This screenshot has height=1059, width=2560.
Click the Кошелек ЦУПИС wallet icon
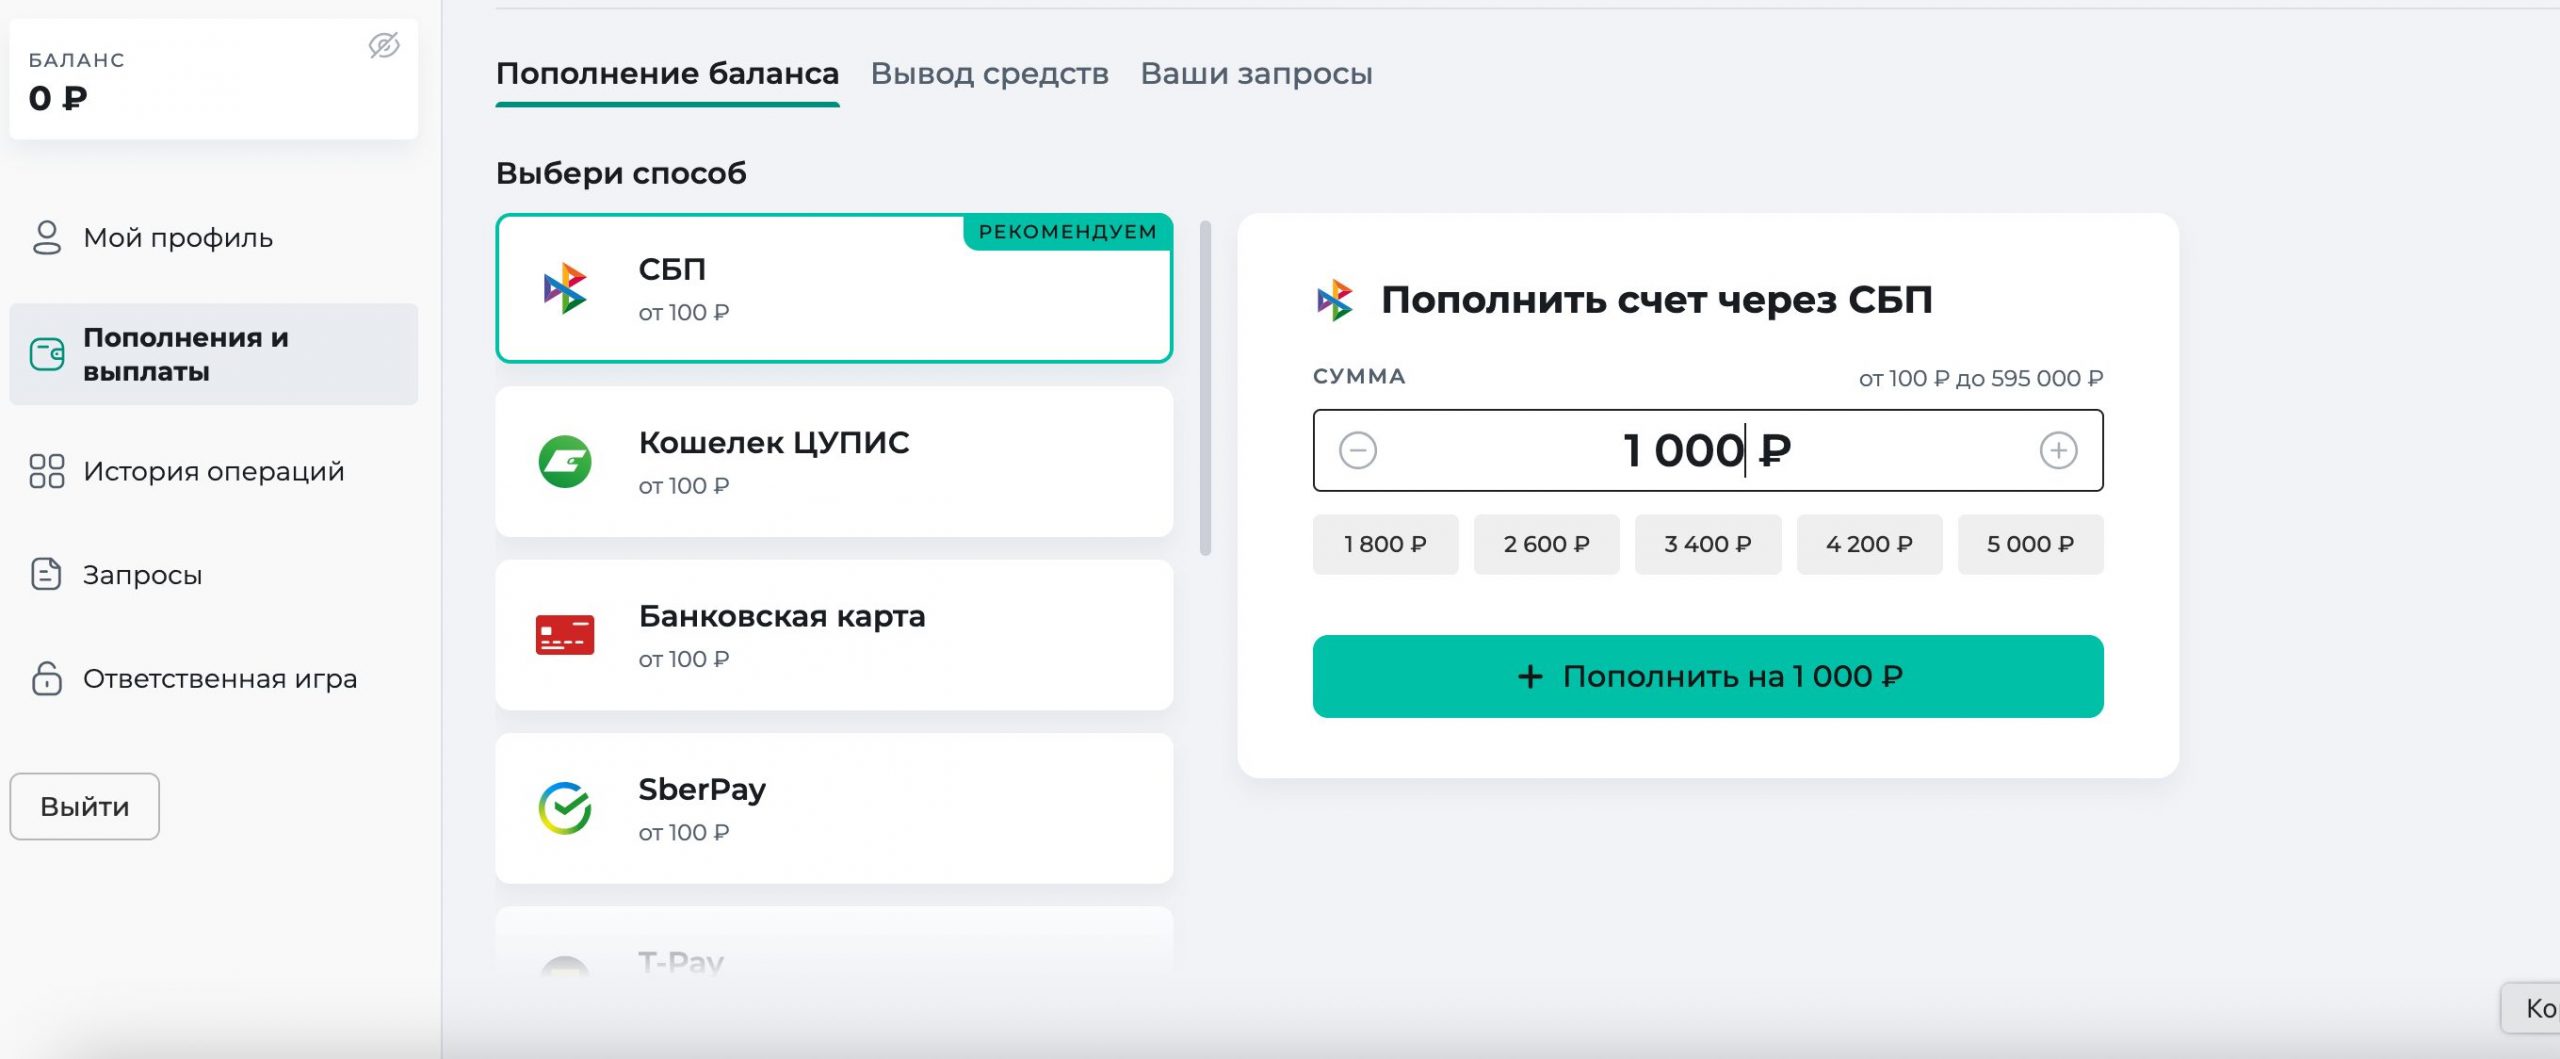pos(566,461)
